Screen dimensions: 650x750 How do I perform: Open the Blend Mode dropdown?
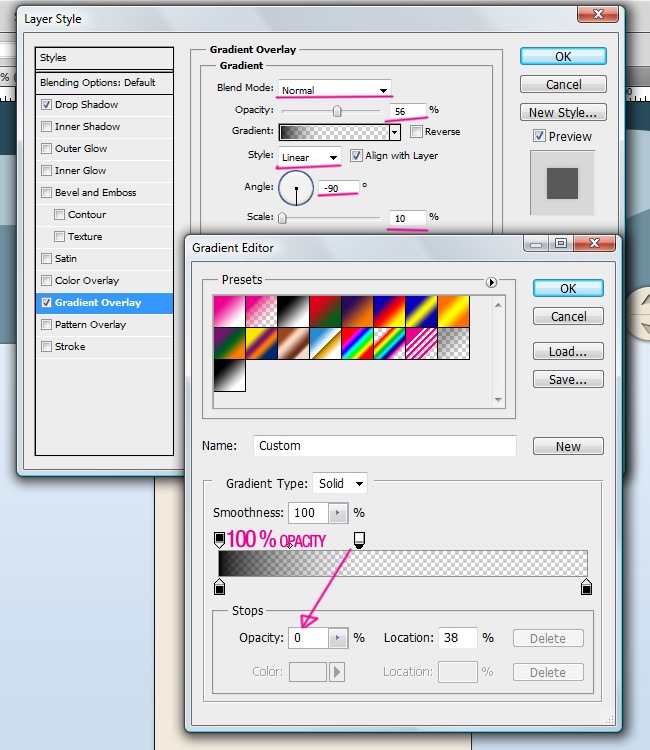click(x=334, y=89)
